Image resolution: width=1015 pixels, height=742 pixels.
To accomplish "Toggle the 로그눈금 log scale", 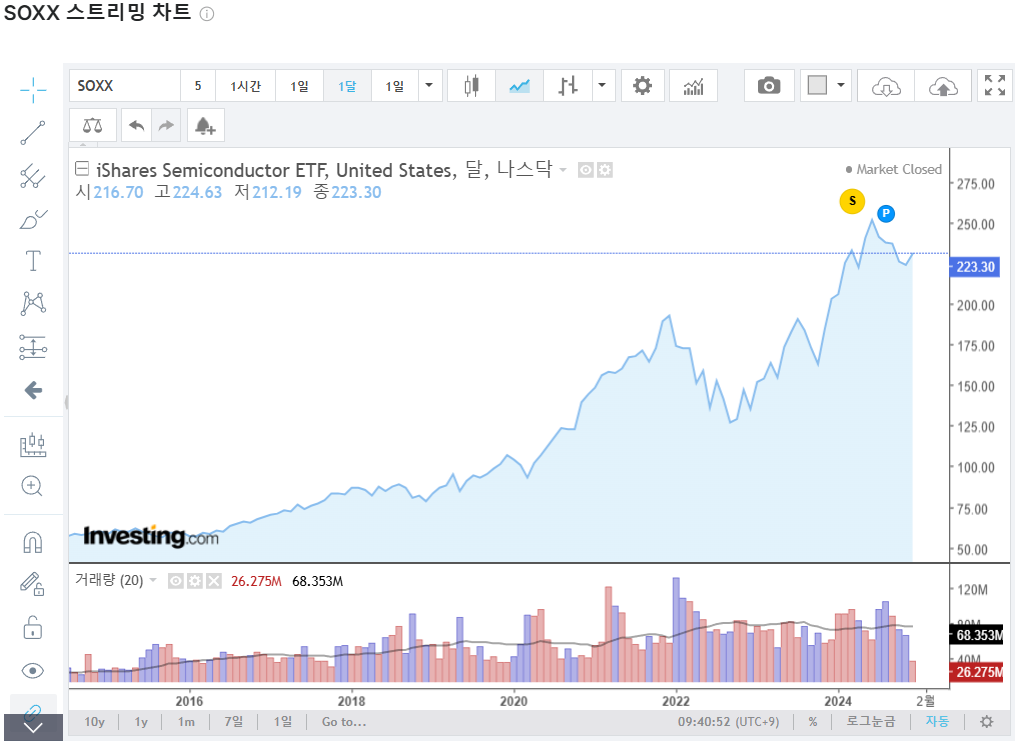I will pos(871,721).
